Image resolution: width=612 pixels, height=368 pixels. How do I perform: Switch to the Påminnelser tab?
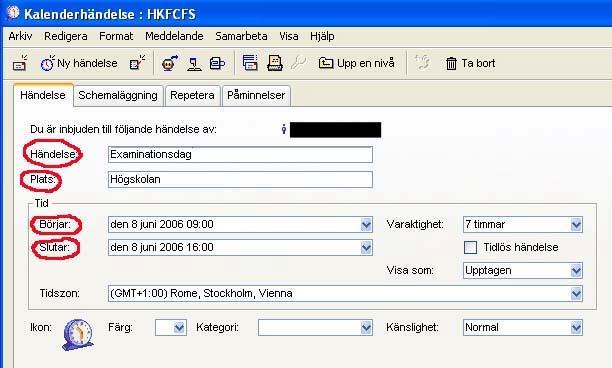(256, 96)
